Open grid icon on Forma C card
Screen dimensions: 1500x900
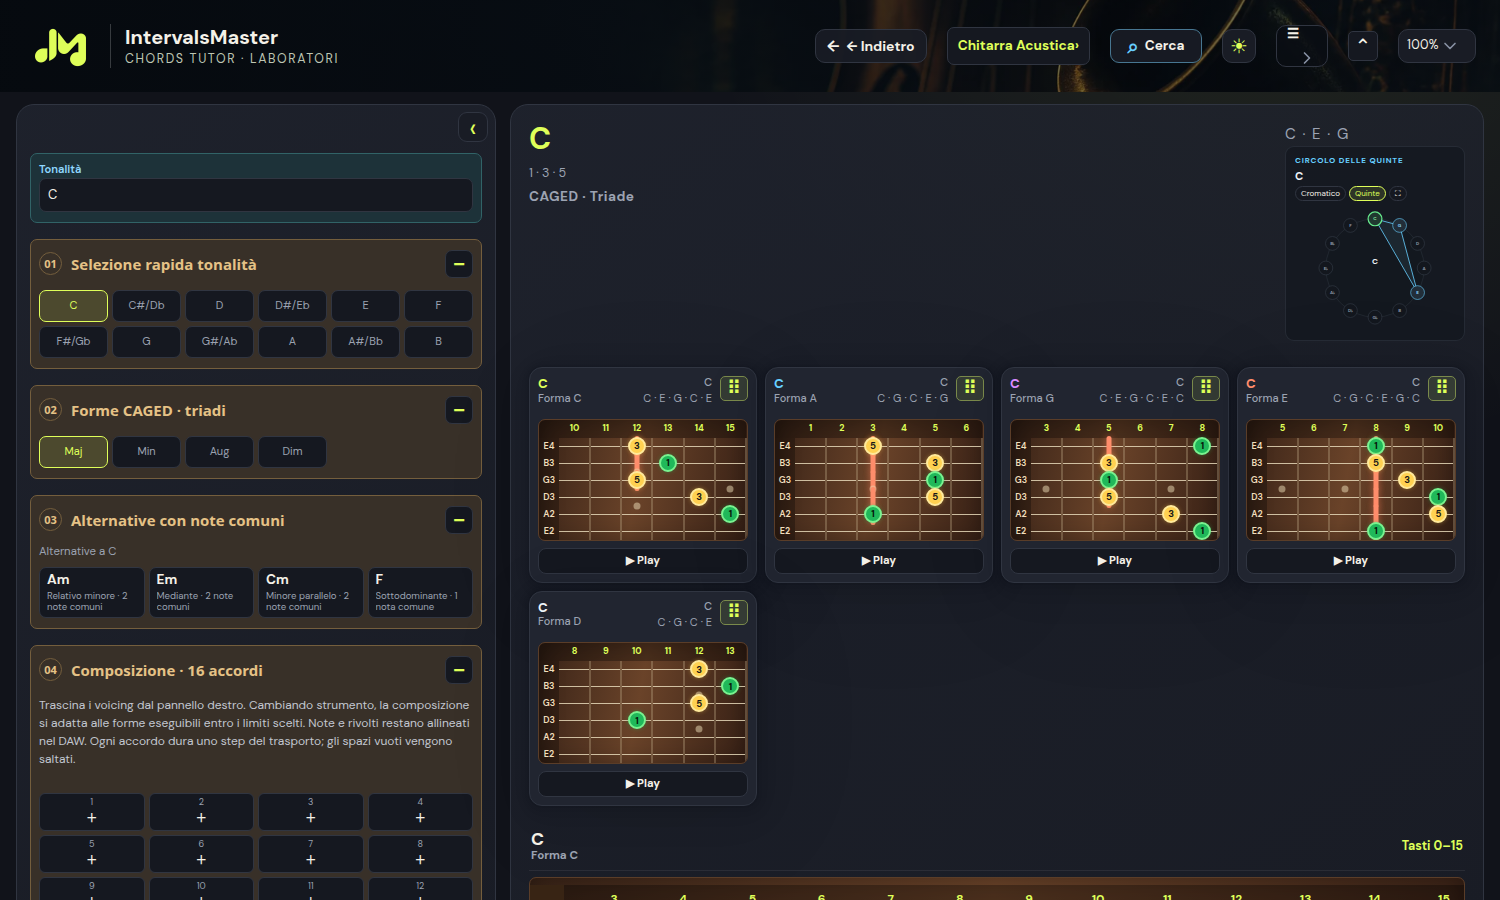coord(734,387)
